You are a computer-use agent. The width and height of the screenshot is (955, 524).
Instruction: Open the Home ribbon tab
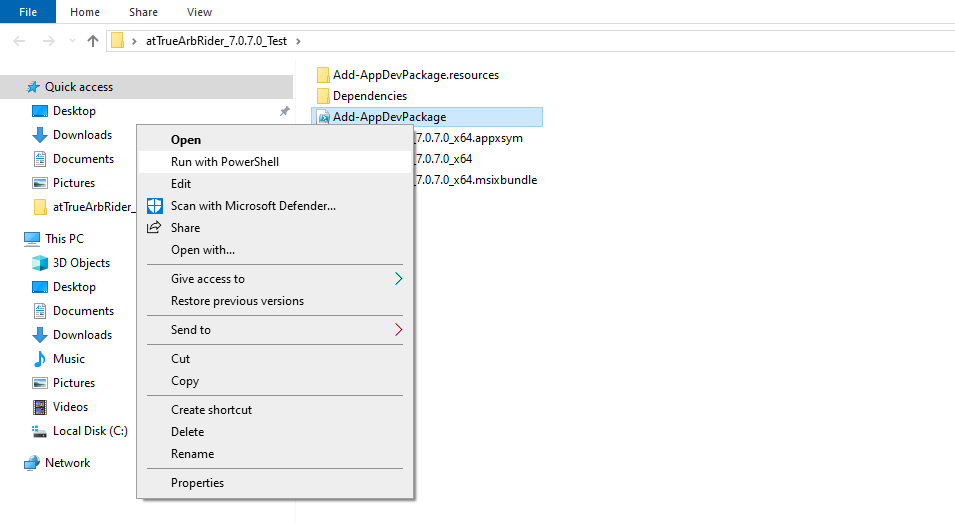click(85, 12)
